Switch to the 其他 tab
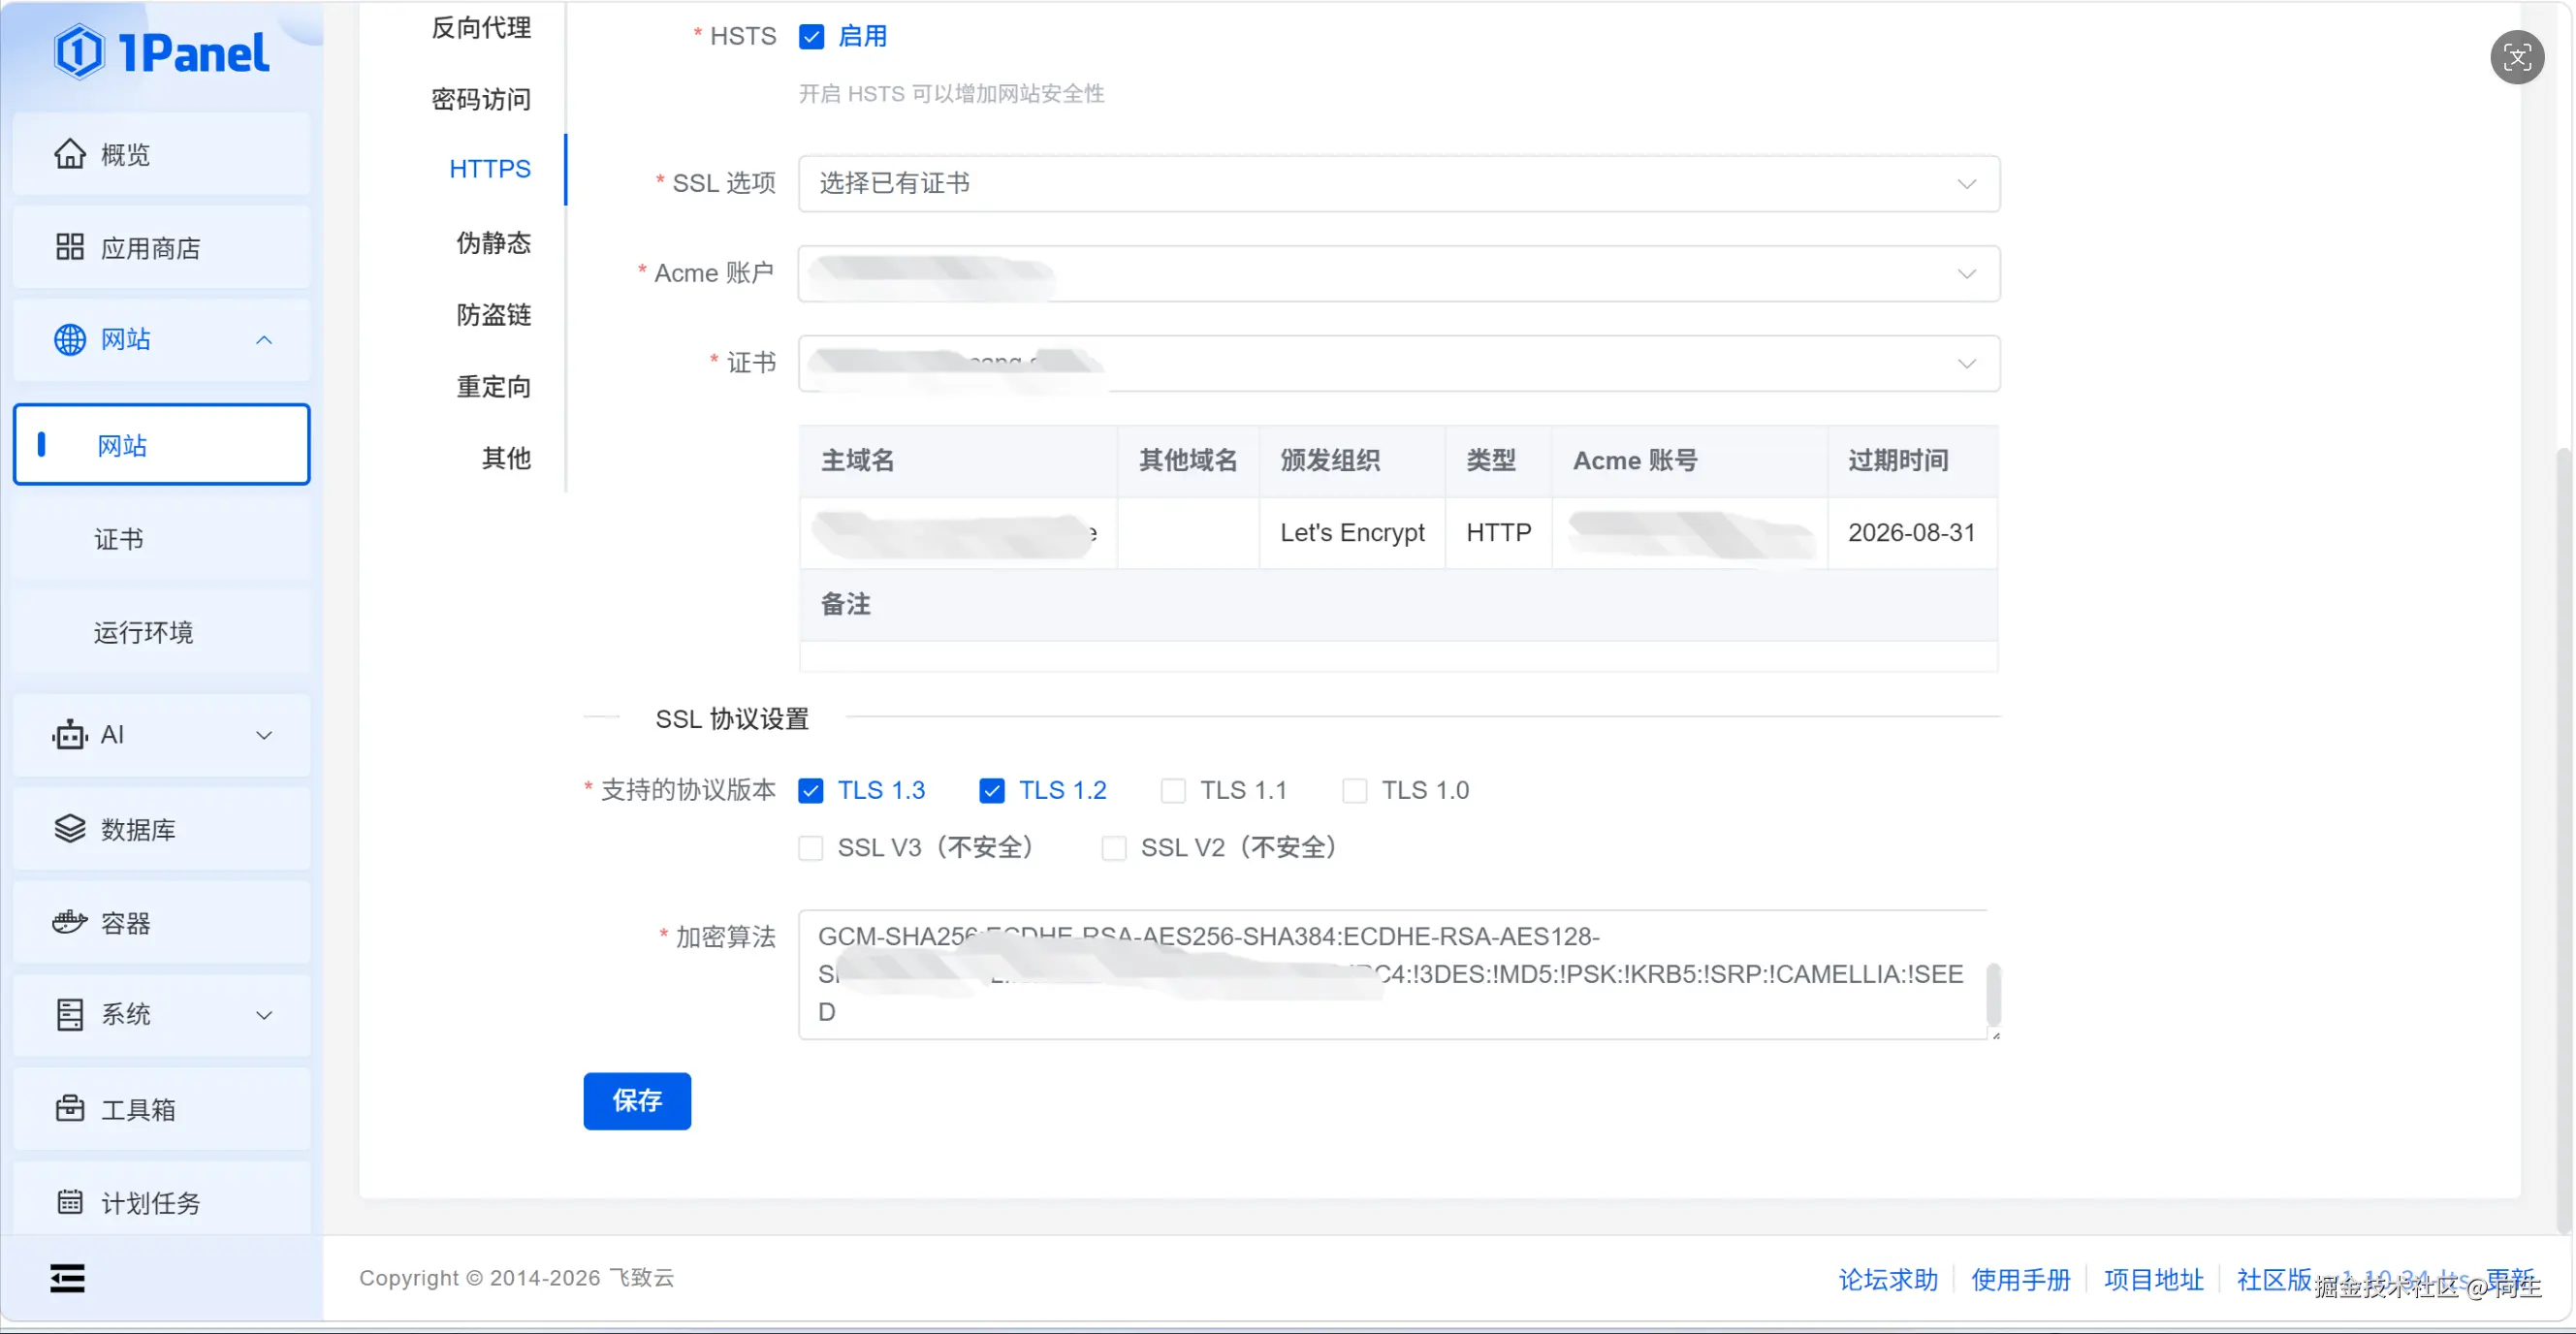 pos(506,458)
